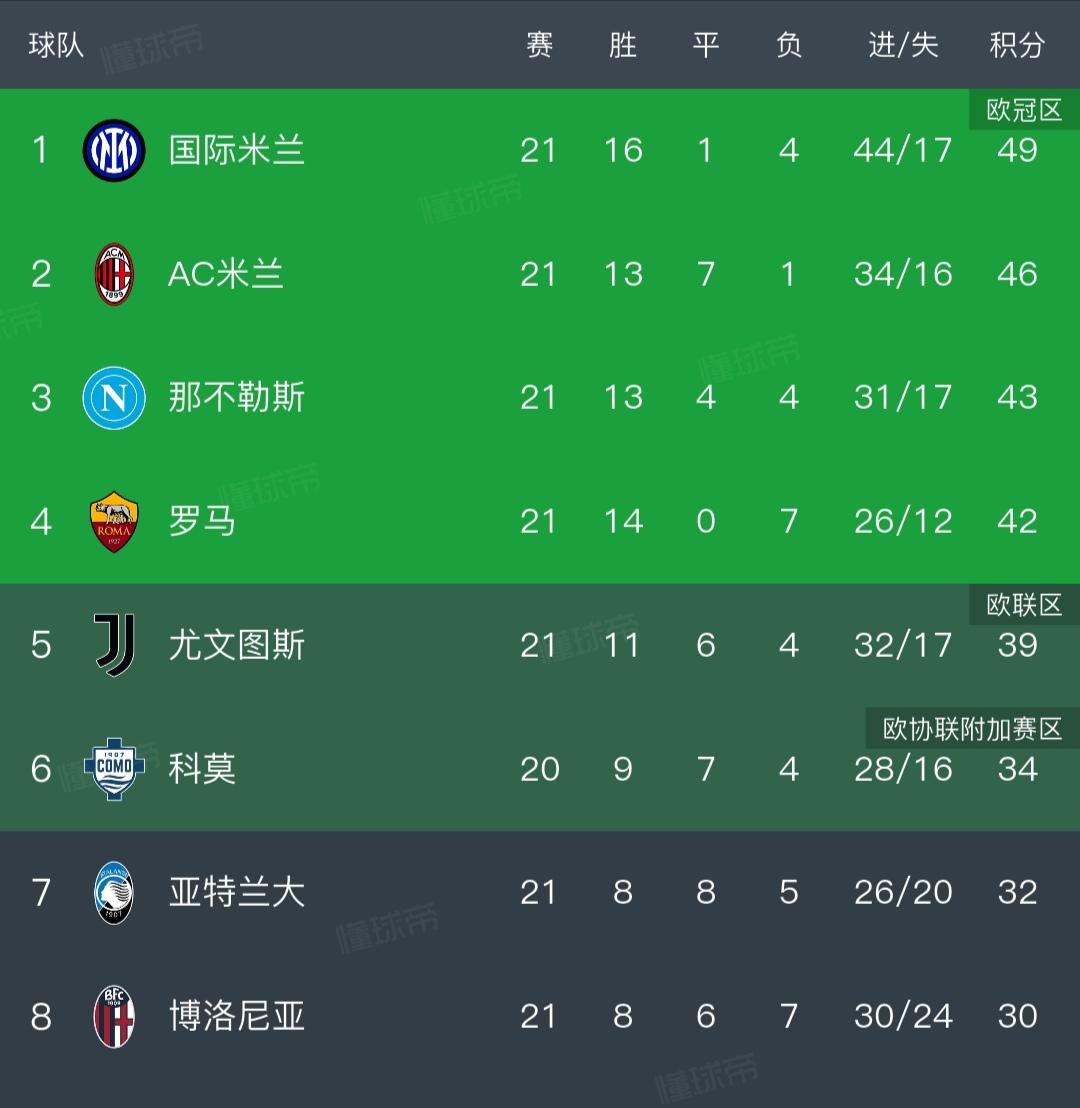Select the row for 那不勒斯
This screenshot has height=1108, width=1080.
point(540,397)
